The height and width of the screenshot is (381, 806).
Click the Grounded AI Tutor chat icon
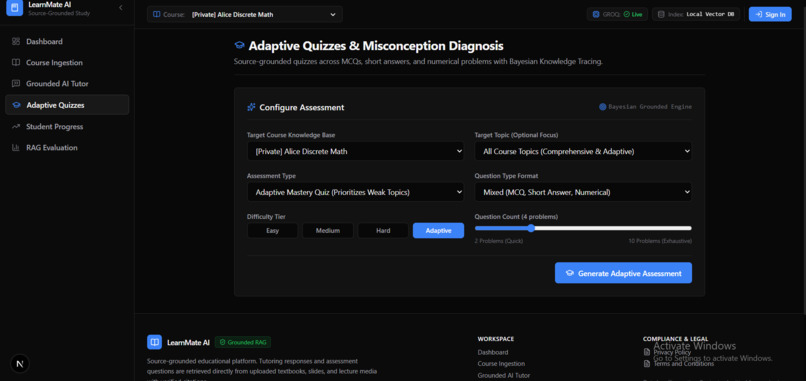click(x=16, y=84)
